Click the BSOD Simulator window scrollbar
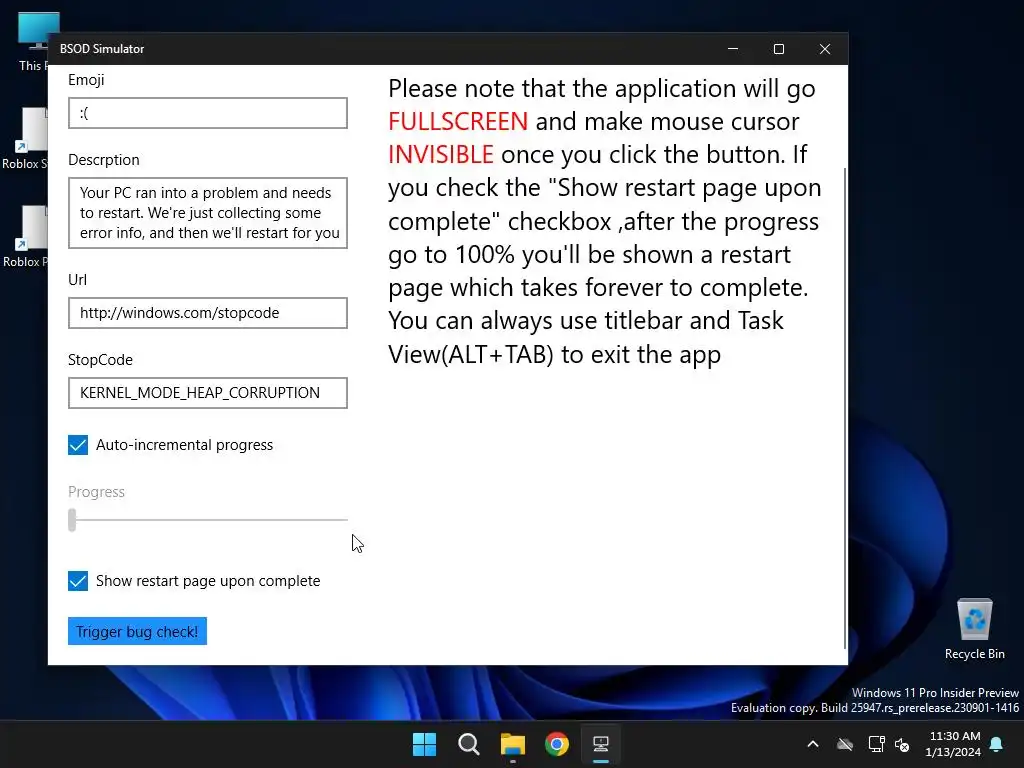 (845, 408)
